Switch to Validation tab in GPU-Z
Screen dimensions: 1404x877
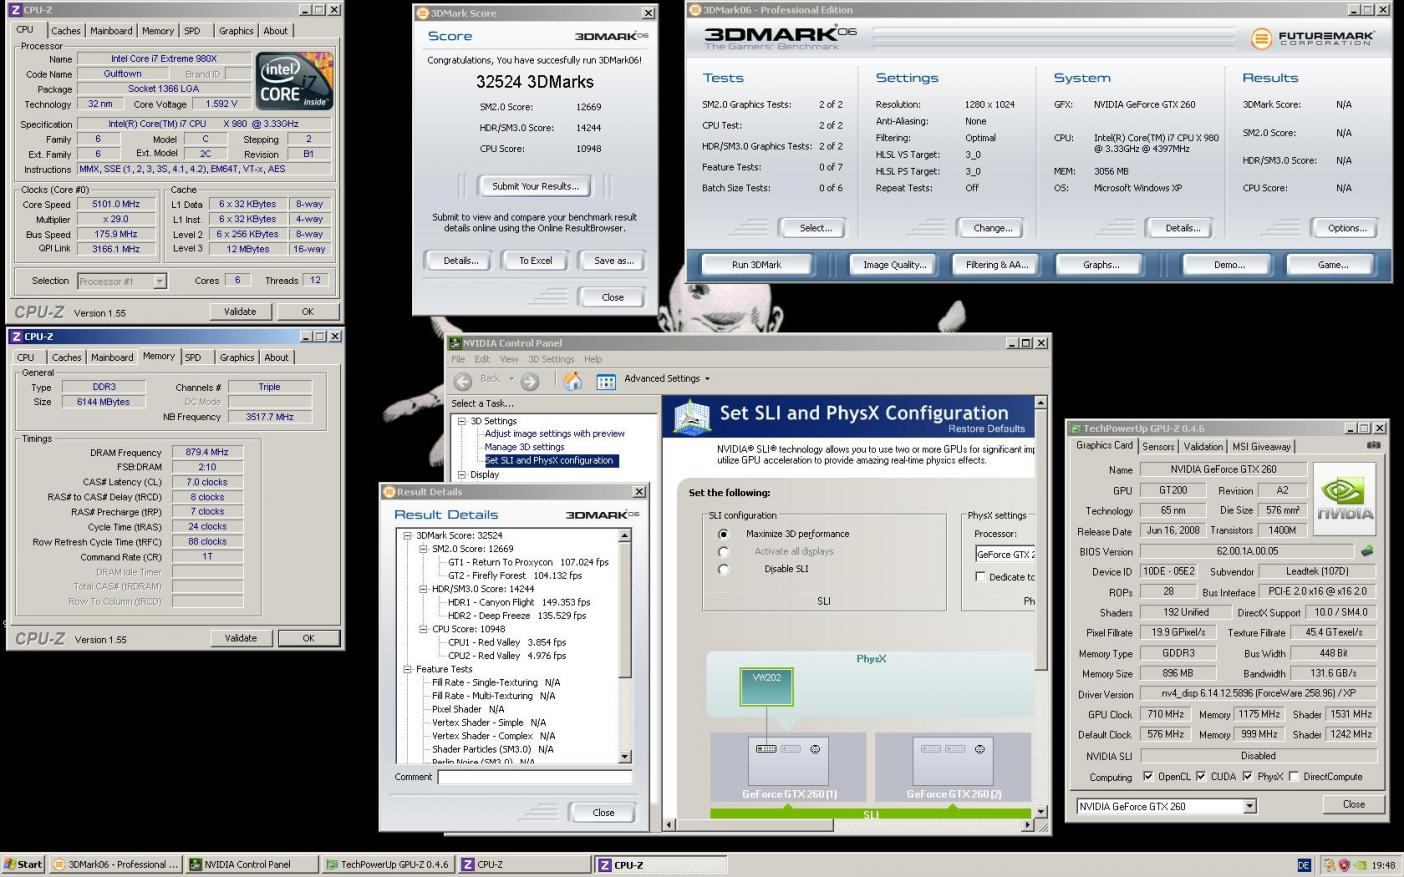point(1203,447)
